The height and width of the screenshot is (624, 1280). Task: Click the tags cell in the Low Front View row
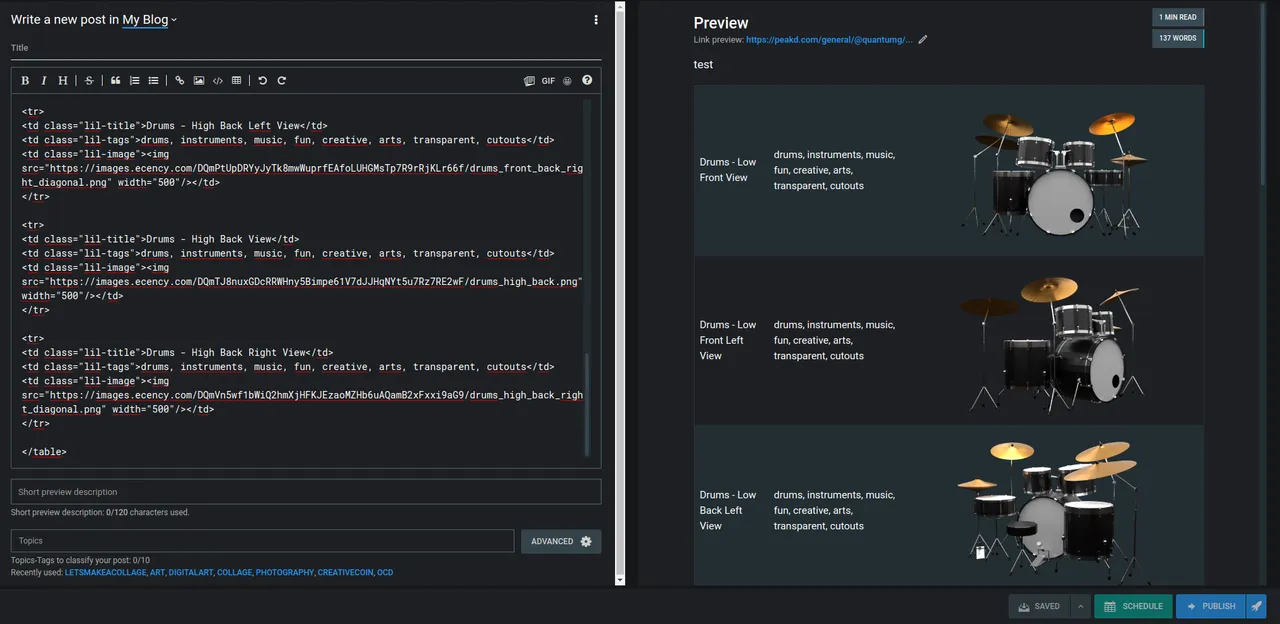(834, 170)
